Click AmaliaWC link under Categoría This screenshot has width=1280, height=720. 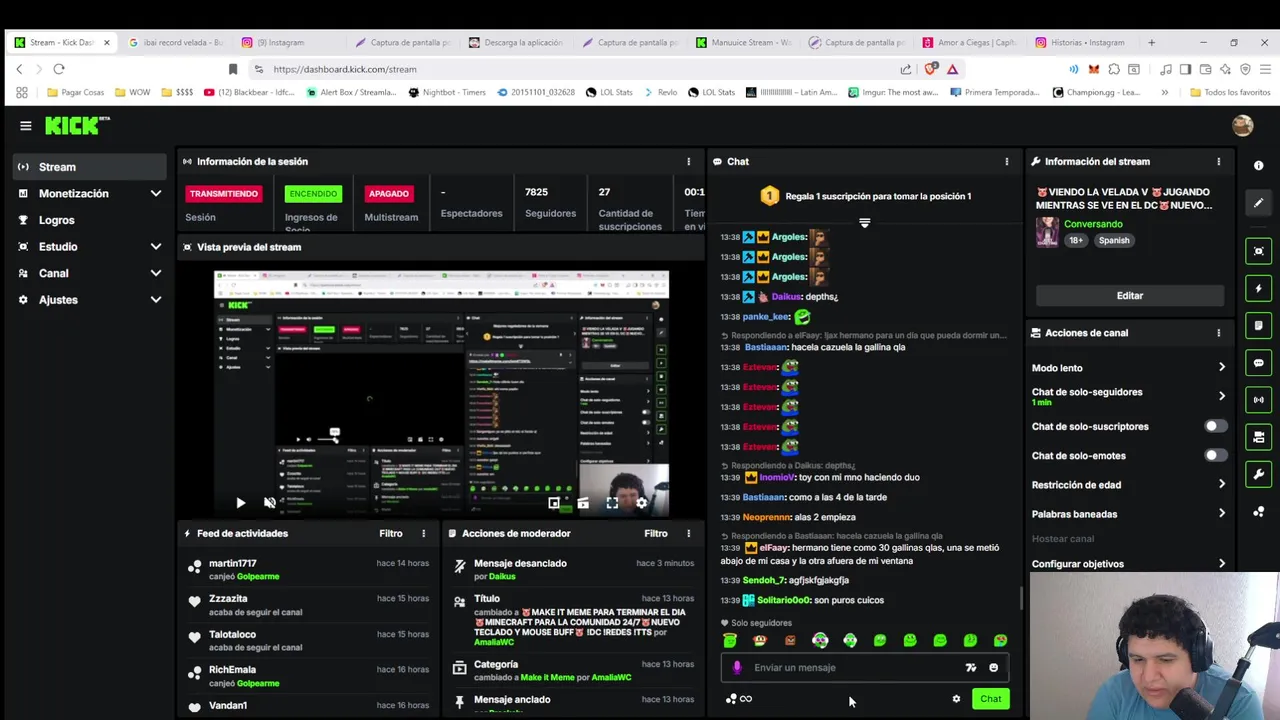pyautogui.click(x=611, y=677)
